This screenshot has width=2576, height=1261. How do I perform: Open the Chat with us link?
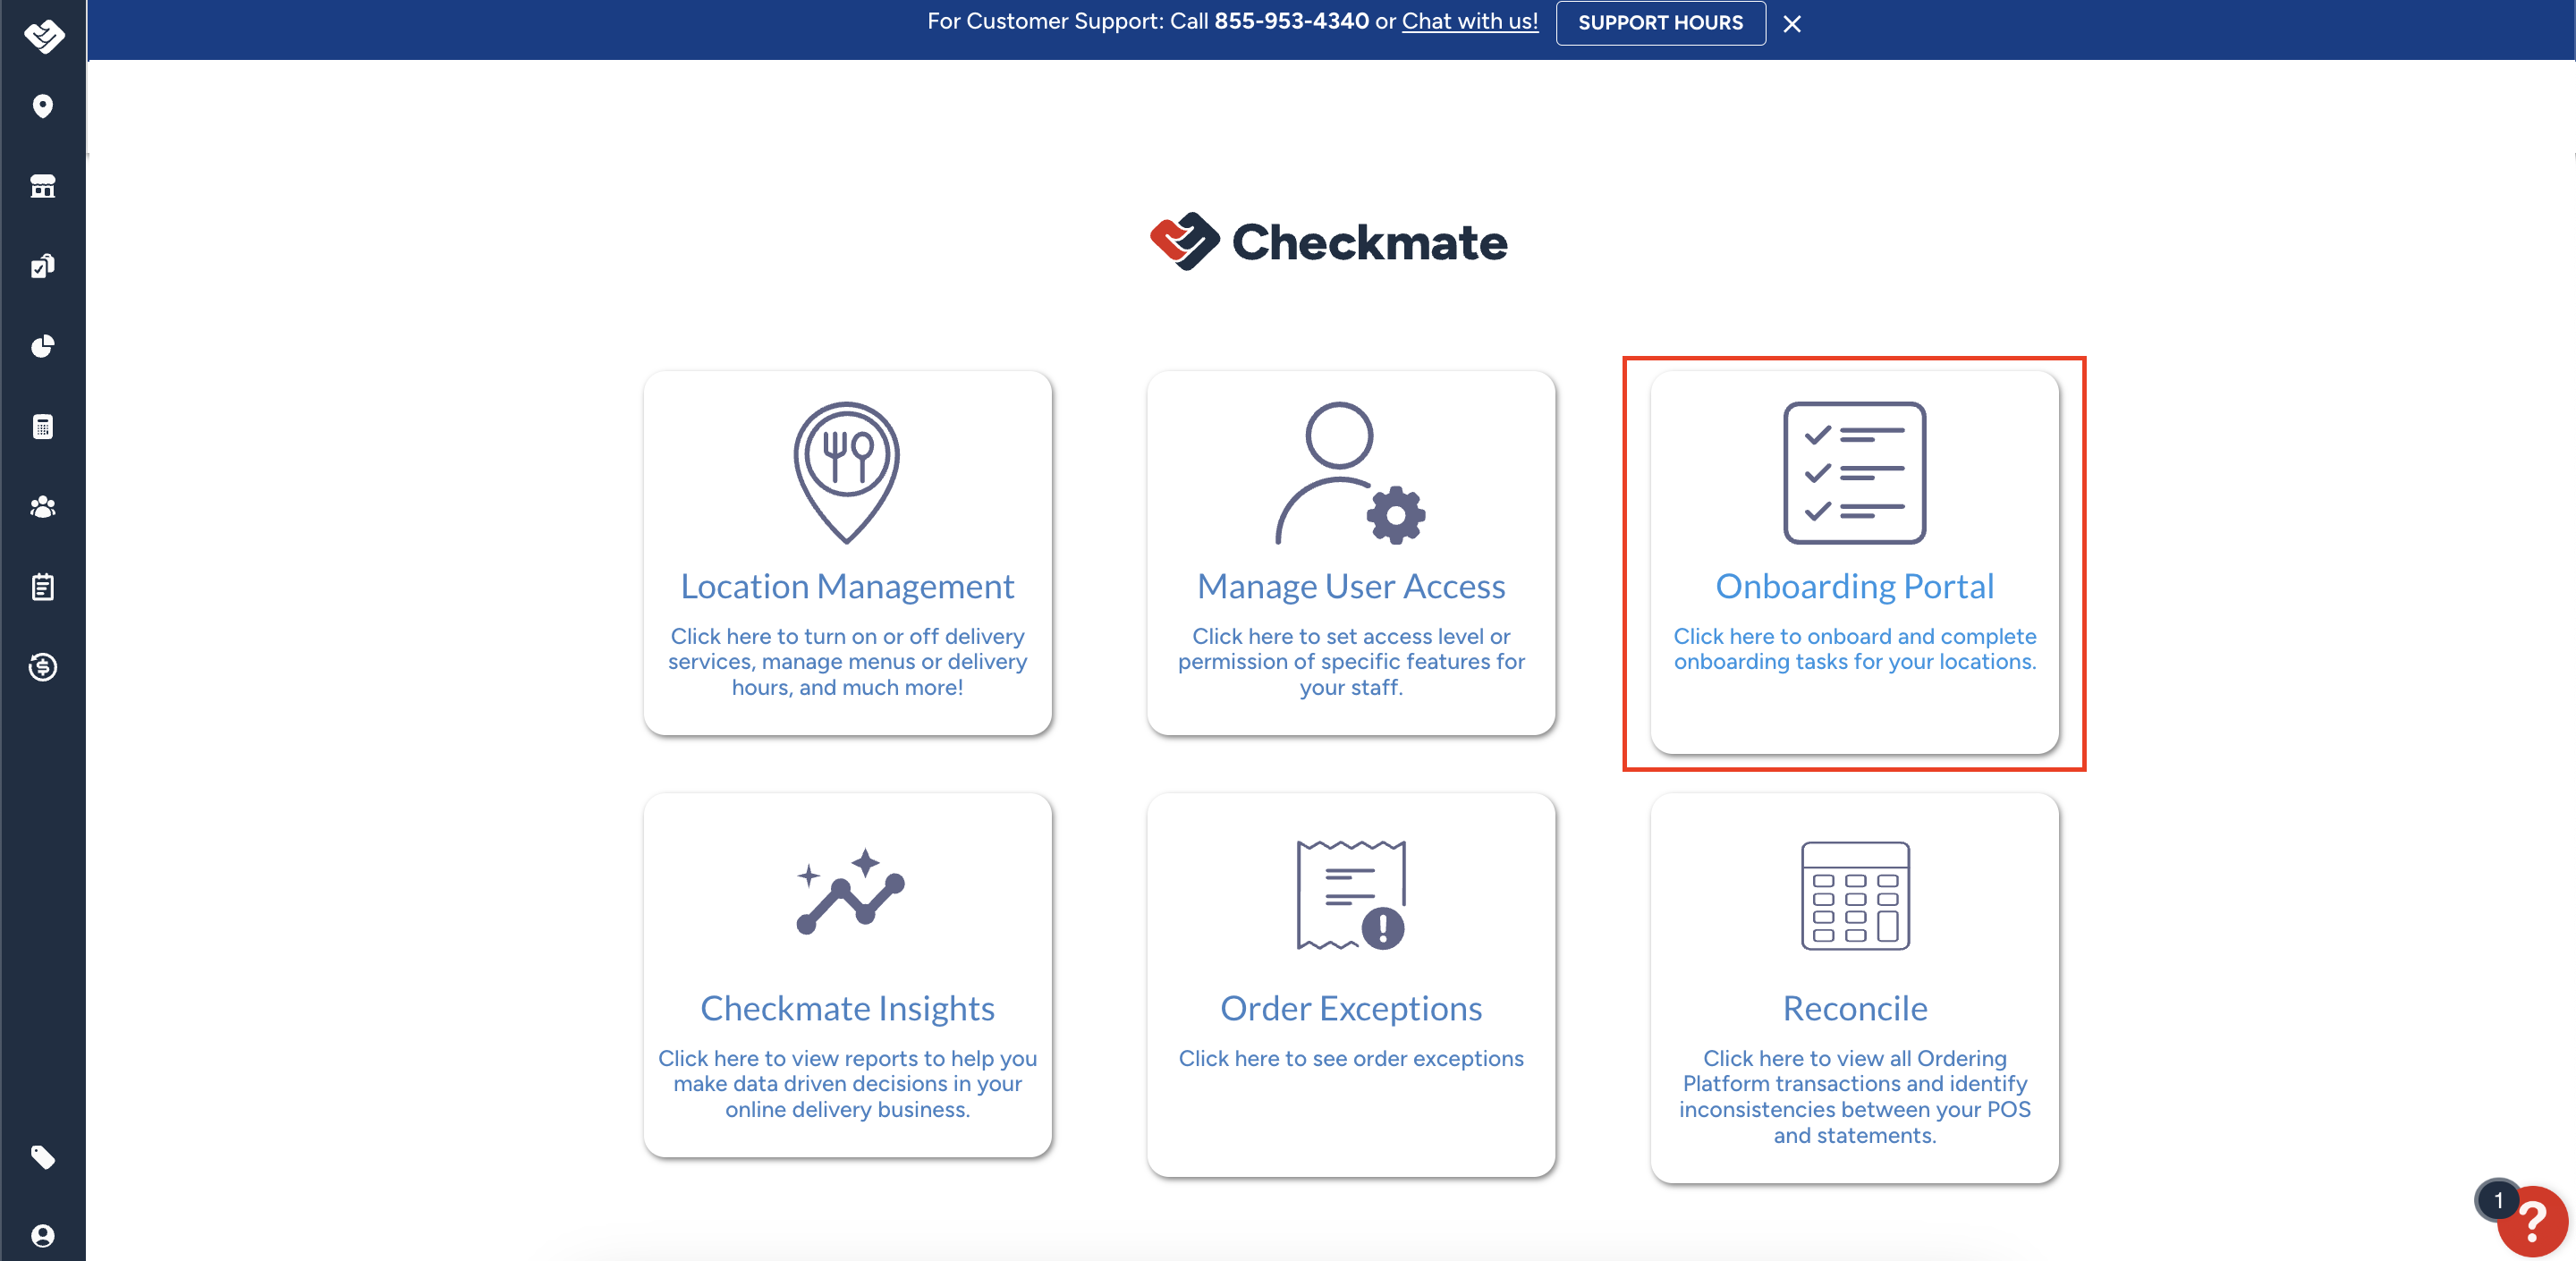[x=1469, y=21]
